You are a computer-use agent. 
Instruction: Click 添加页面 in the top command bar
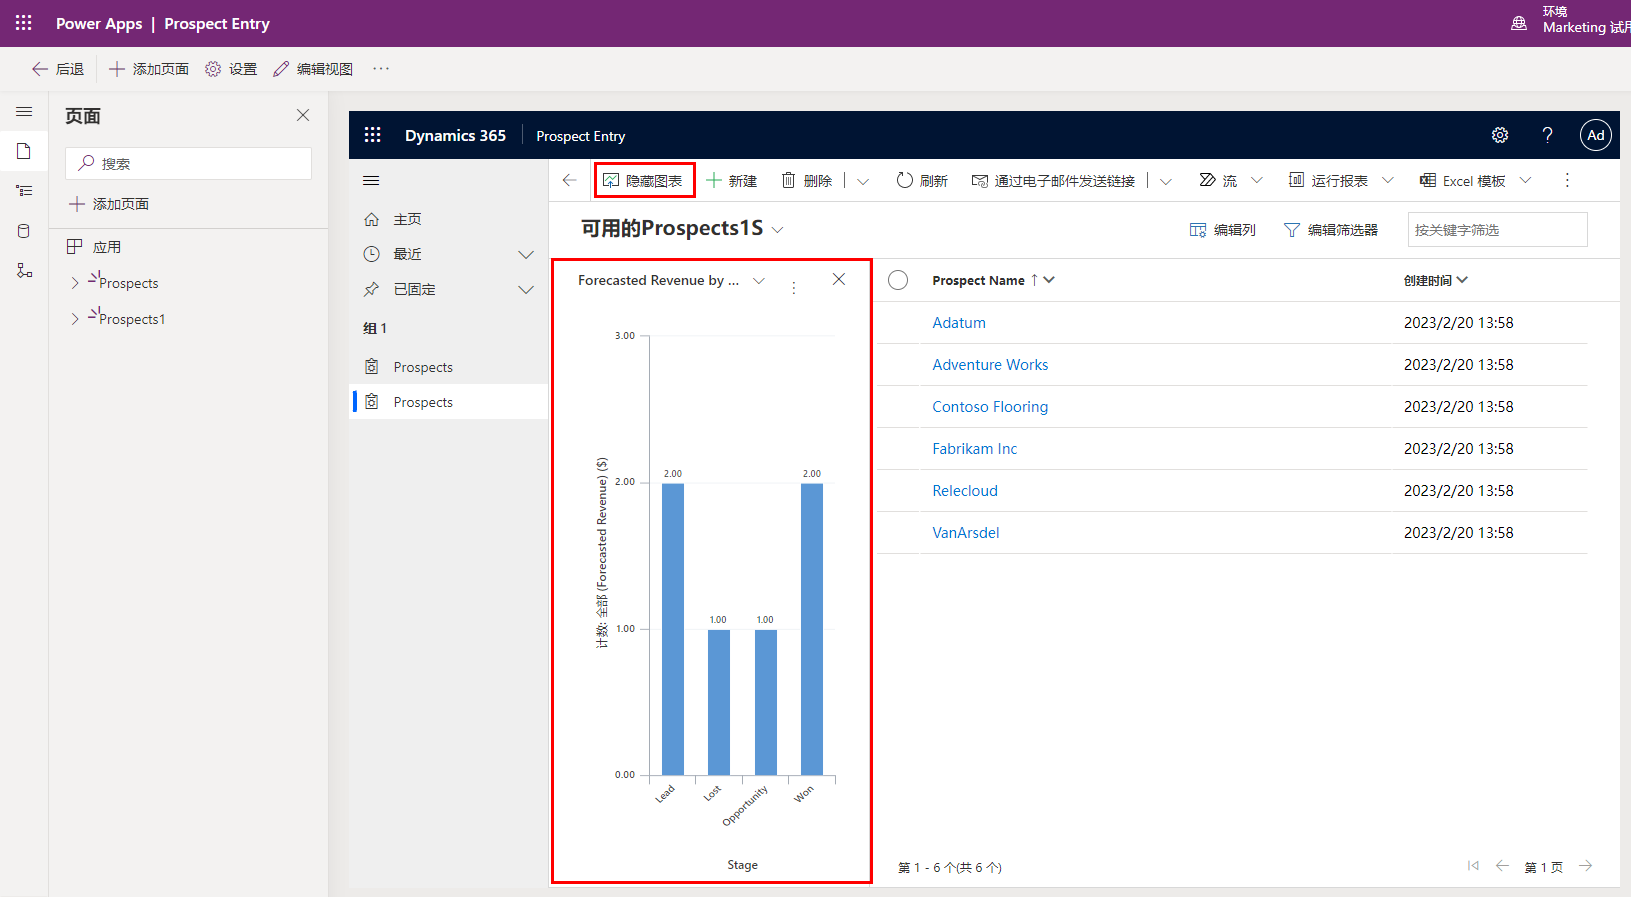pos(149,69)
